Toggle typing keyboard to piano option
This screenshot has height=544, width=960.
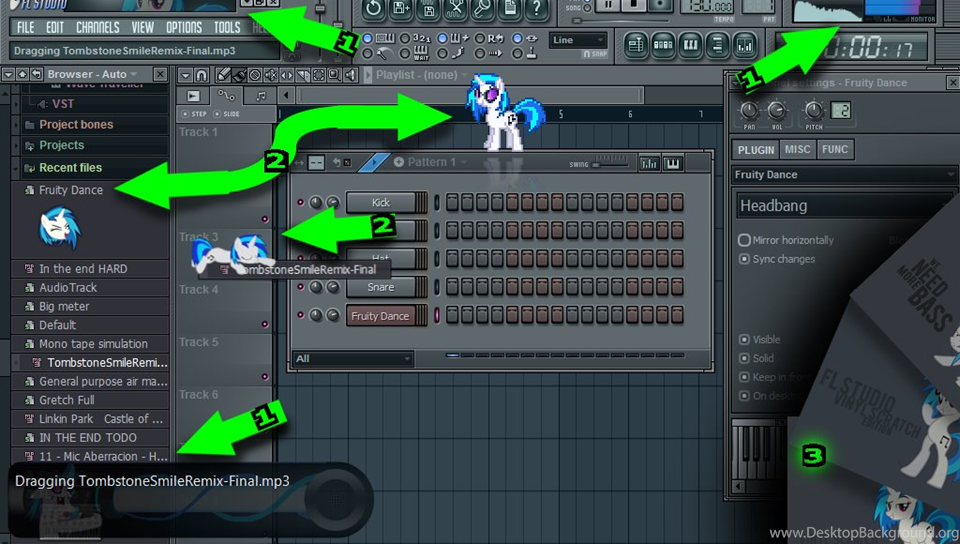(367, 38)
